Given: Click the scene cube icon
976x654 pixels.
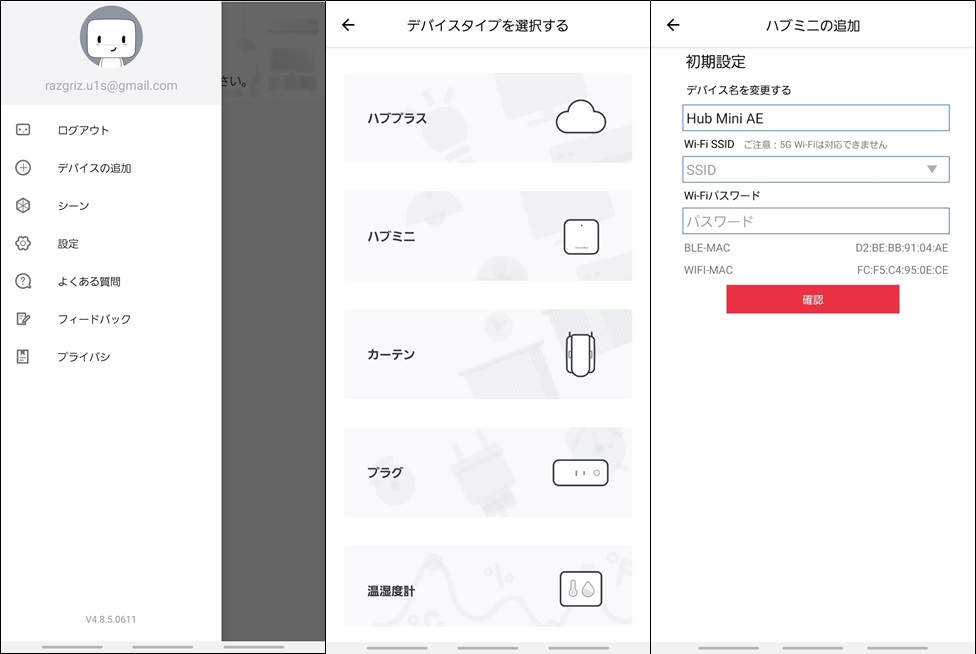Looking at the screenshot, I should tap(23, 205).
